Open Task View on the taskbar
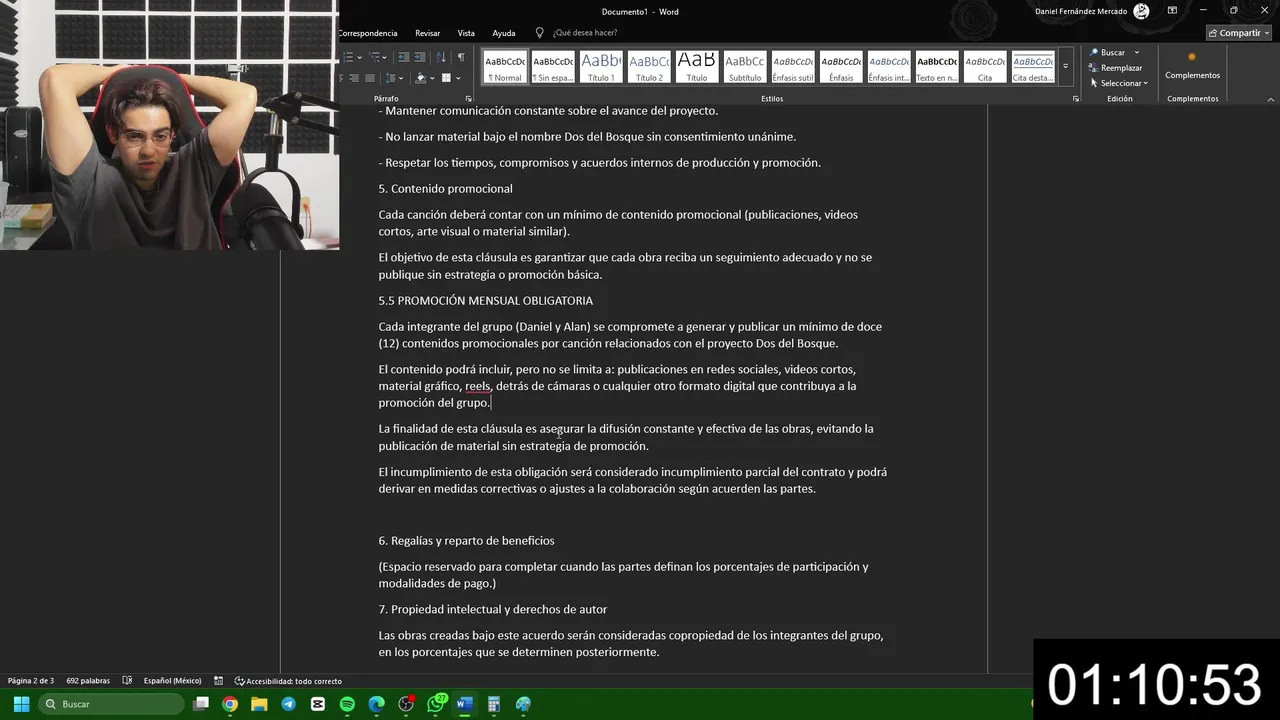The width and height of the screenshot is (1280, 720). (201, 704)
